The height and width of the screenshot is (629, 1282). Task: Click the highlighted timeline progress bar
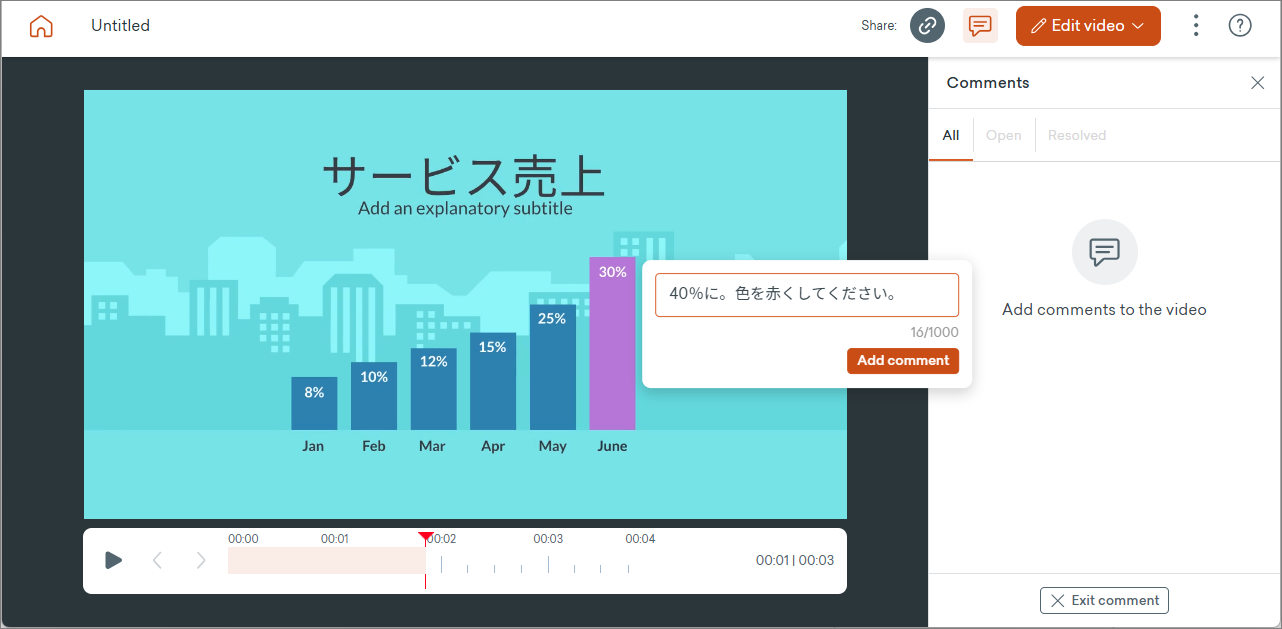pos(327,561)
